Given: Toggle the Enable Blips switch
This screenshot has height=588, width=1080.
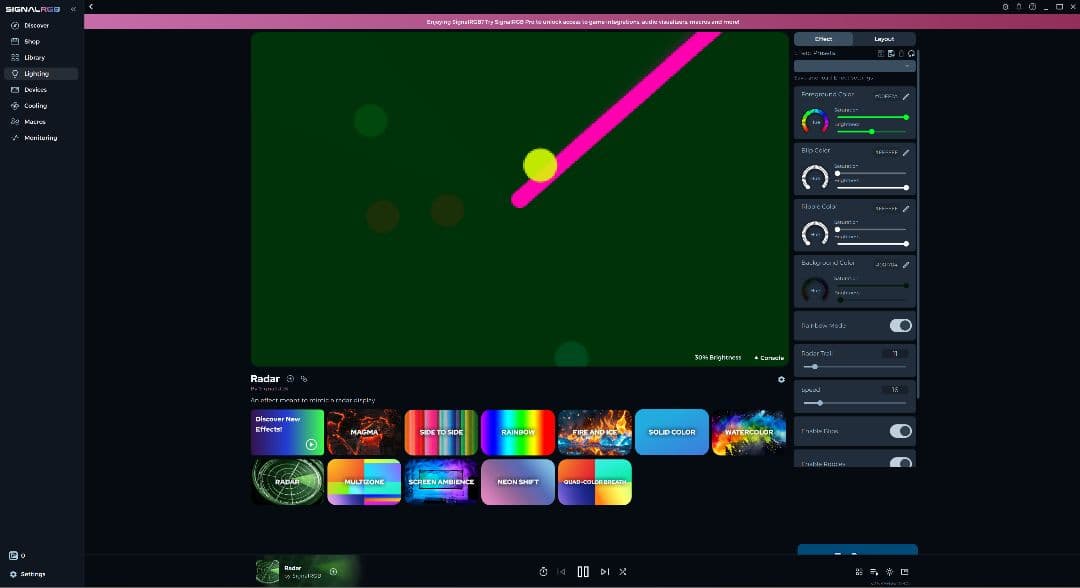Looking at the screenshot, I should (900, 431).
